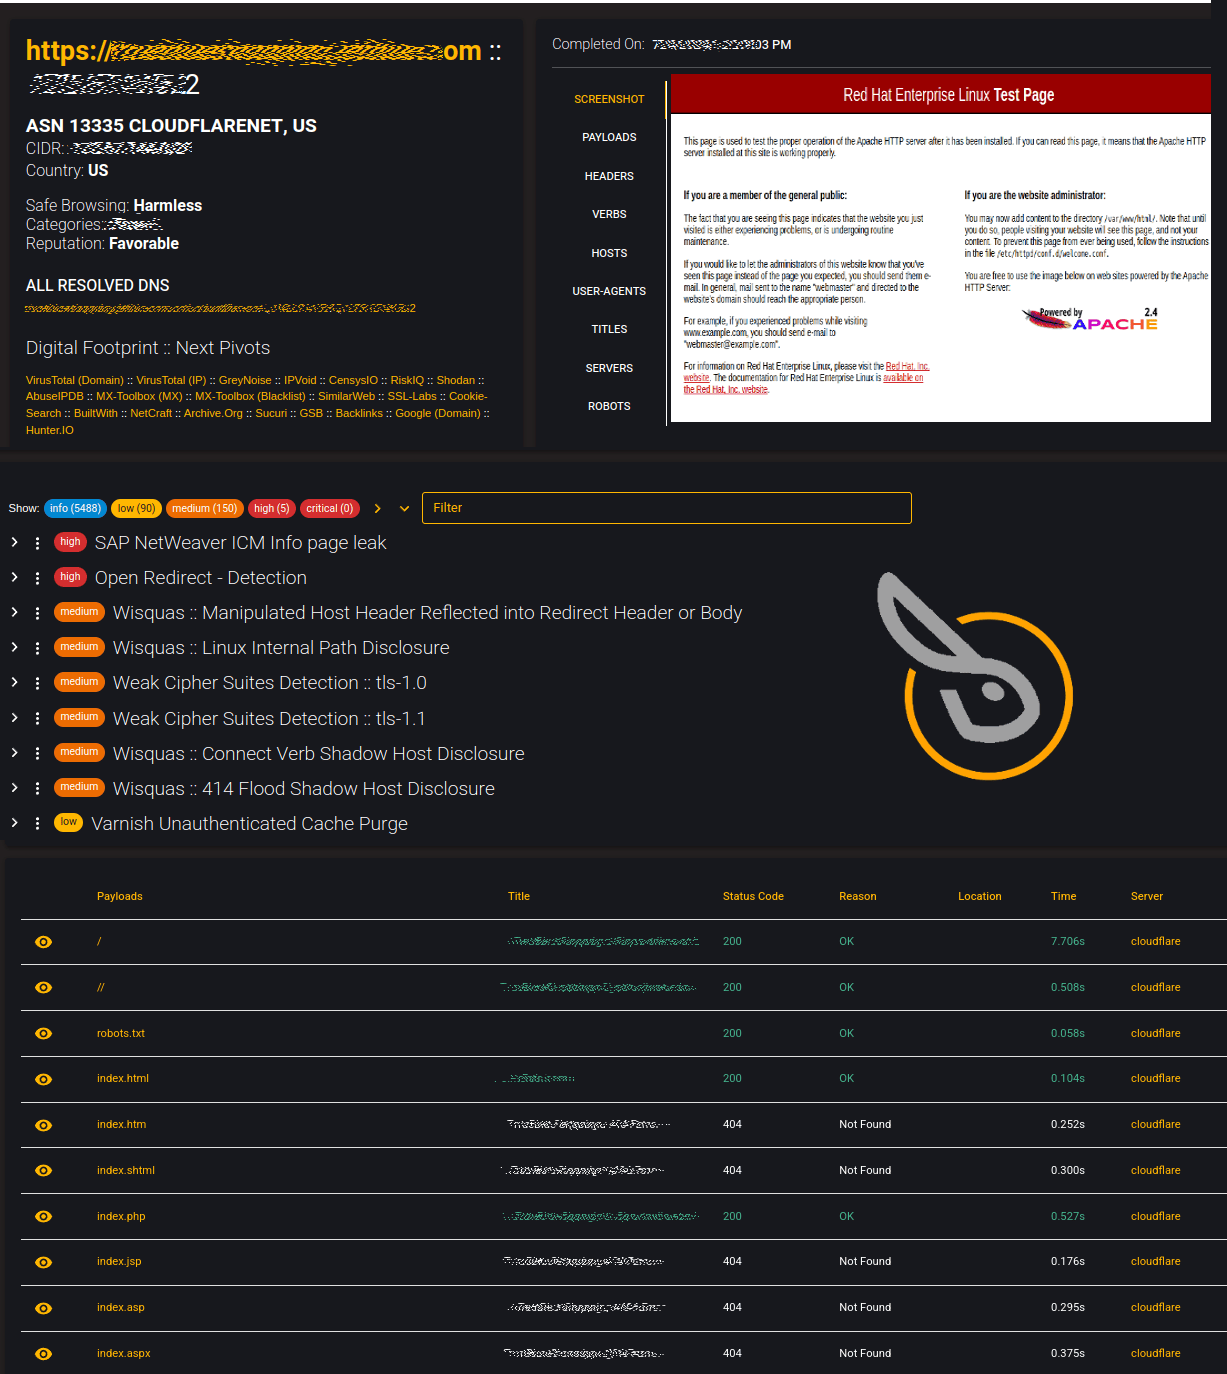Expand all findings with down chevron
The height and width of the screenshot is (1374, 1227).
click(404, 508)
